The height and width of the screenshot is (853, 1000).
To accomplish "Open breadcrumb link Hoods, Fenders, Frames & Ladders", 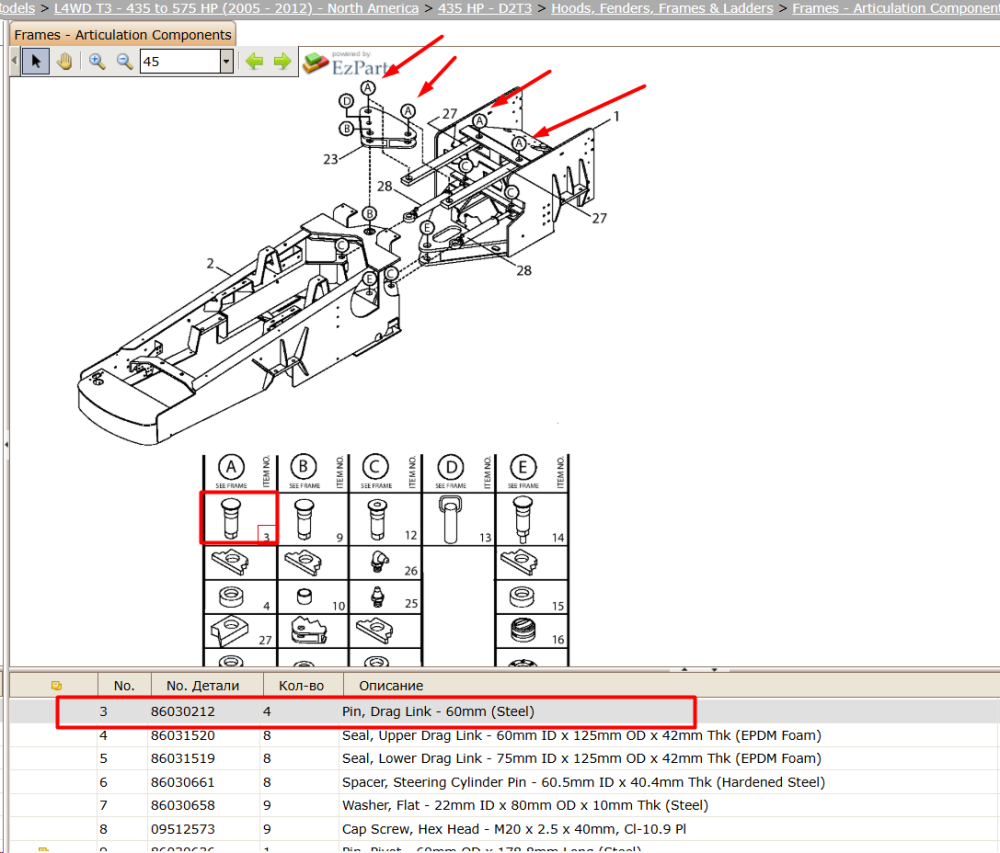I will click(x=662, y=8).
